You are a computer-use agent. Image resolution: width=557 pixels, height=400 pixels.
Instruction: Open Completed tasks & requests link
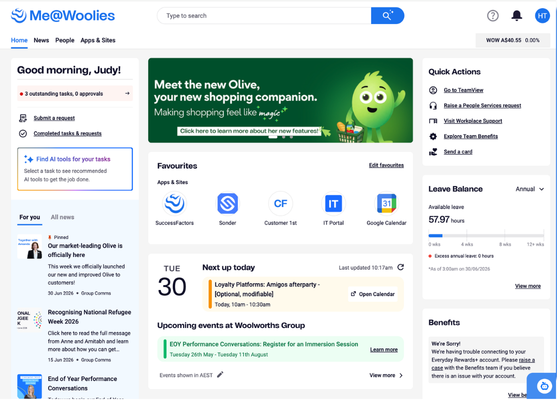[x=67, y=134]
